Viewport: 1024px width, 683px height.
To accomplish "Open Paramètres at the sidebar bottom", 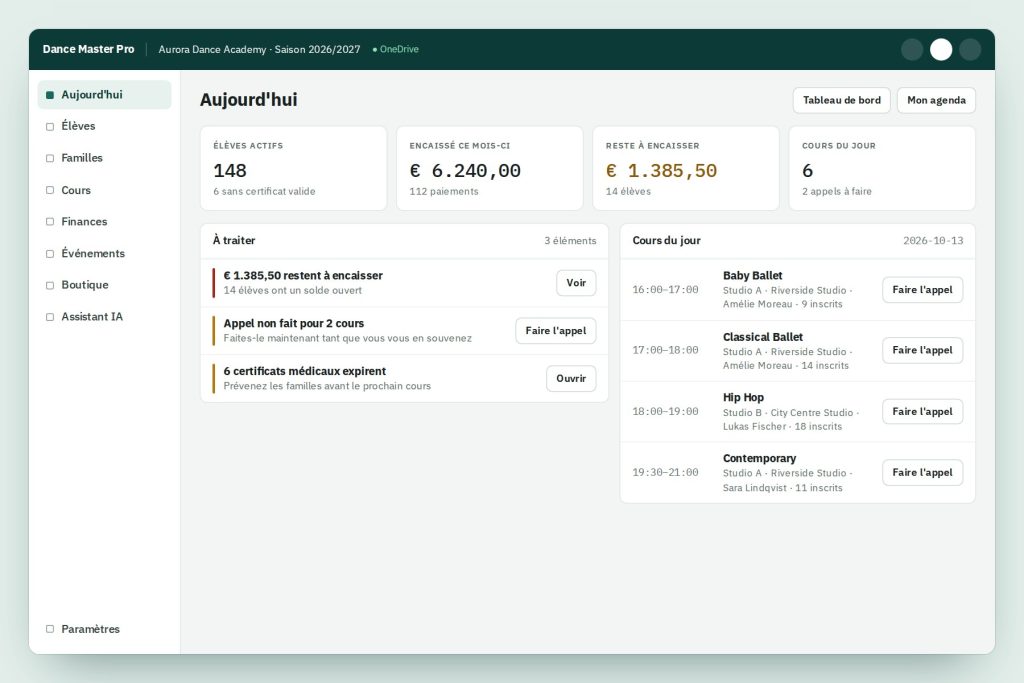I will pos(104,629).
